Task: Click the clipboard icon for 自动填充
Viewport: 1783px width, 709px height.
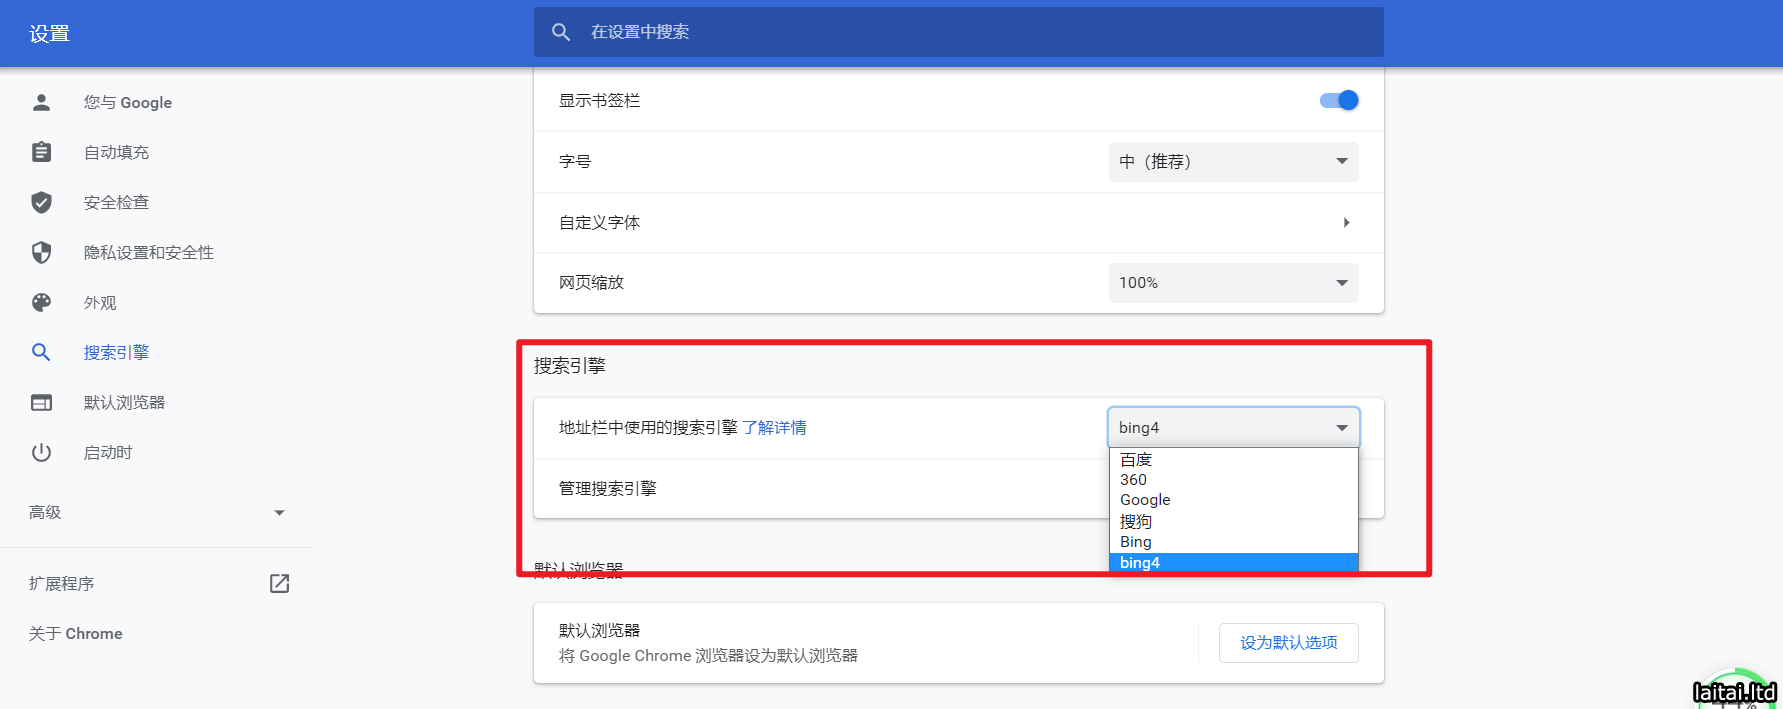Action: pyautogui.click(x=41, y=152)
